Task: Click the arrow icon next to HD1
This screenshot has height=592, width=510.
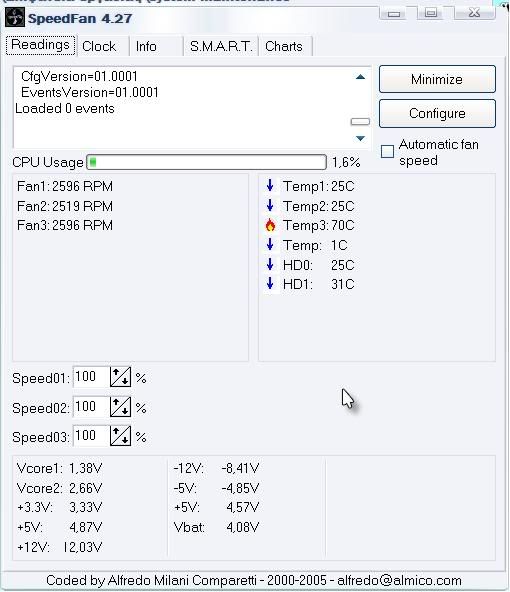Action: pyautogui.click(x=270, y=284)
